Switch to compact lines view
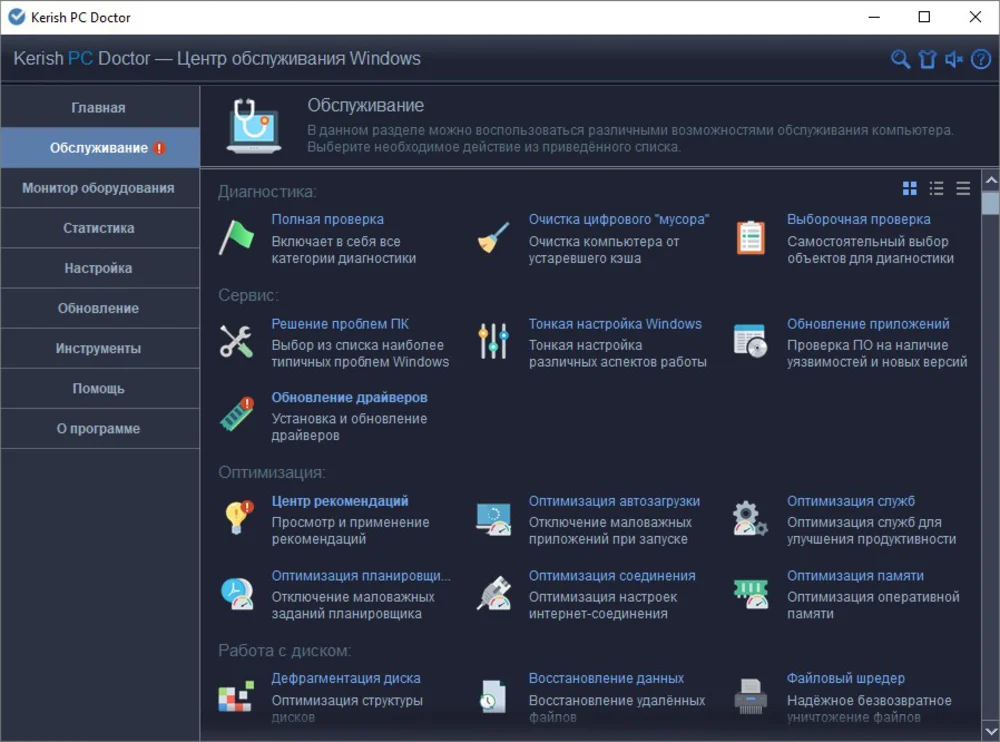Screen dimensions: 1000x742 [x=963, y=188]
